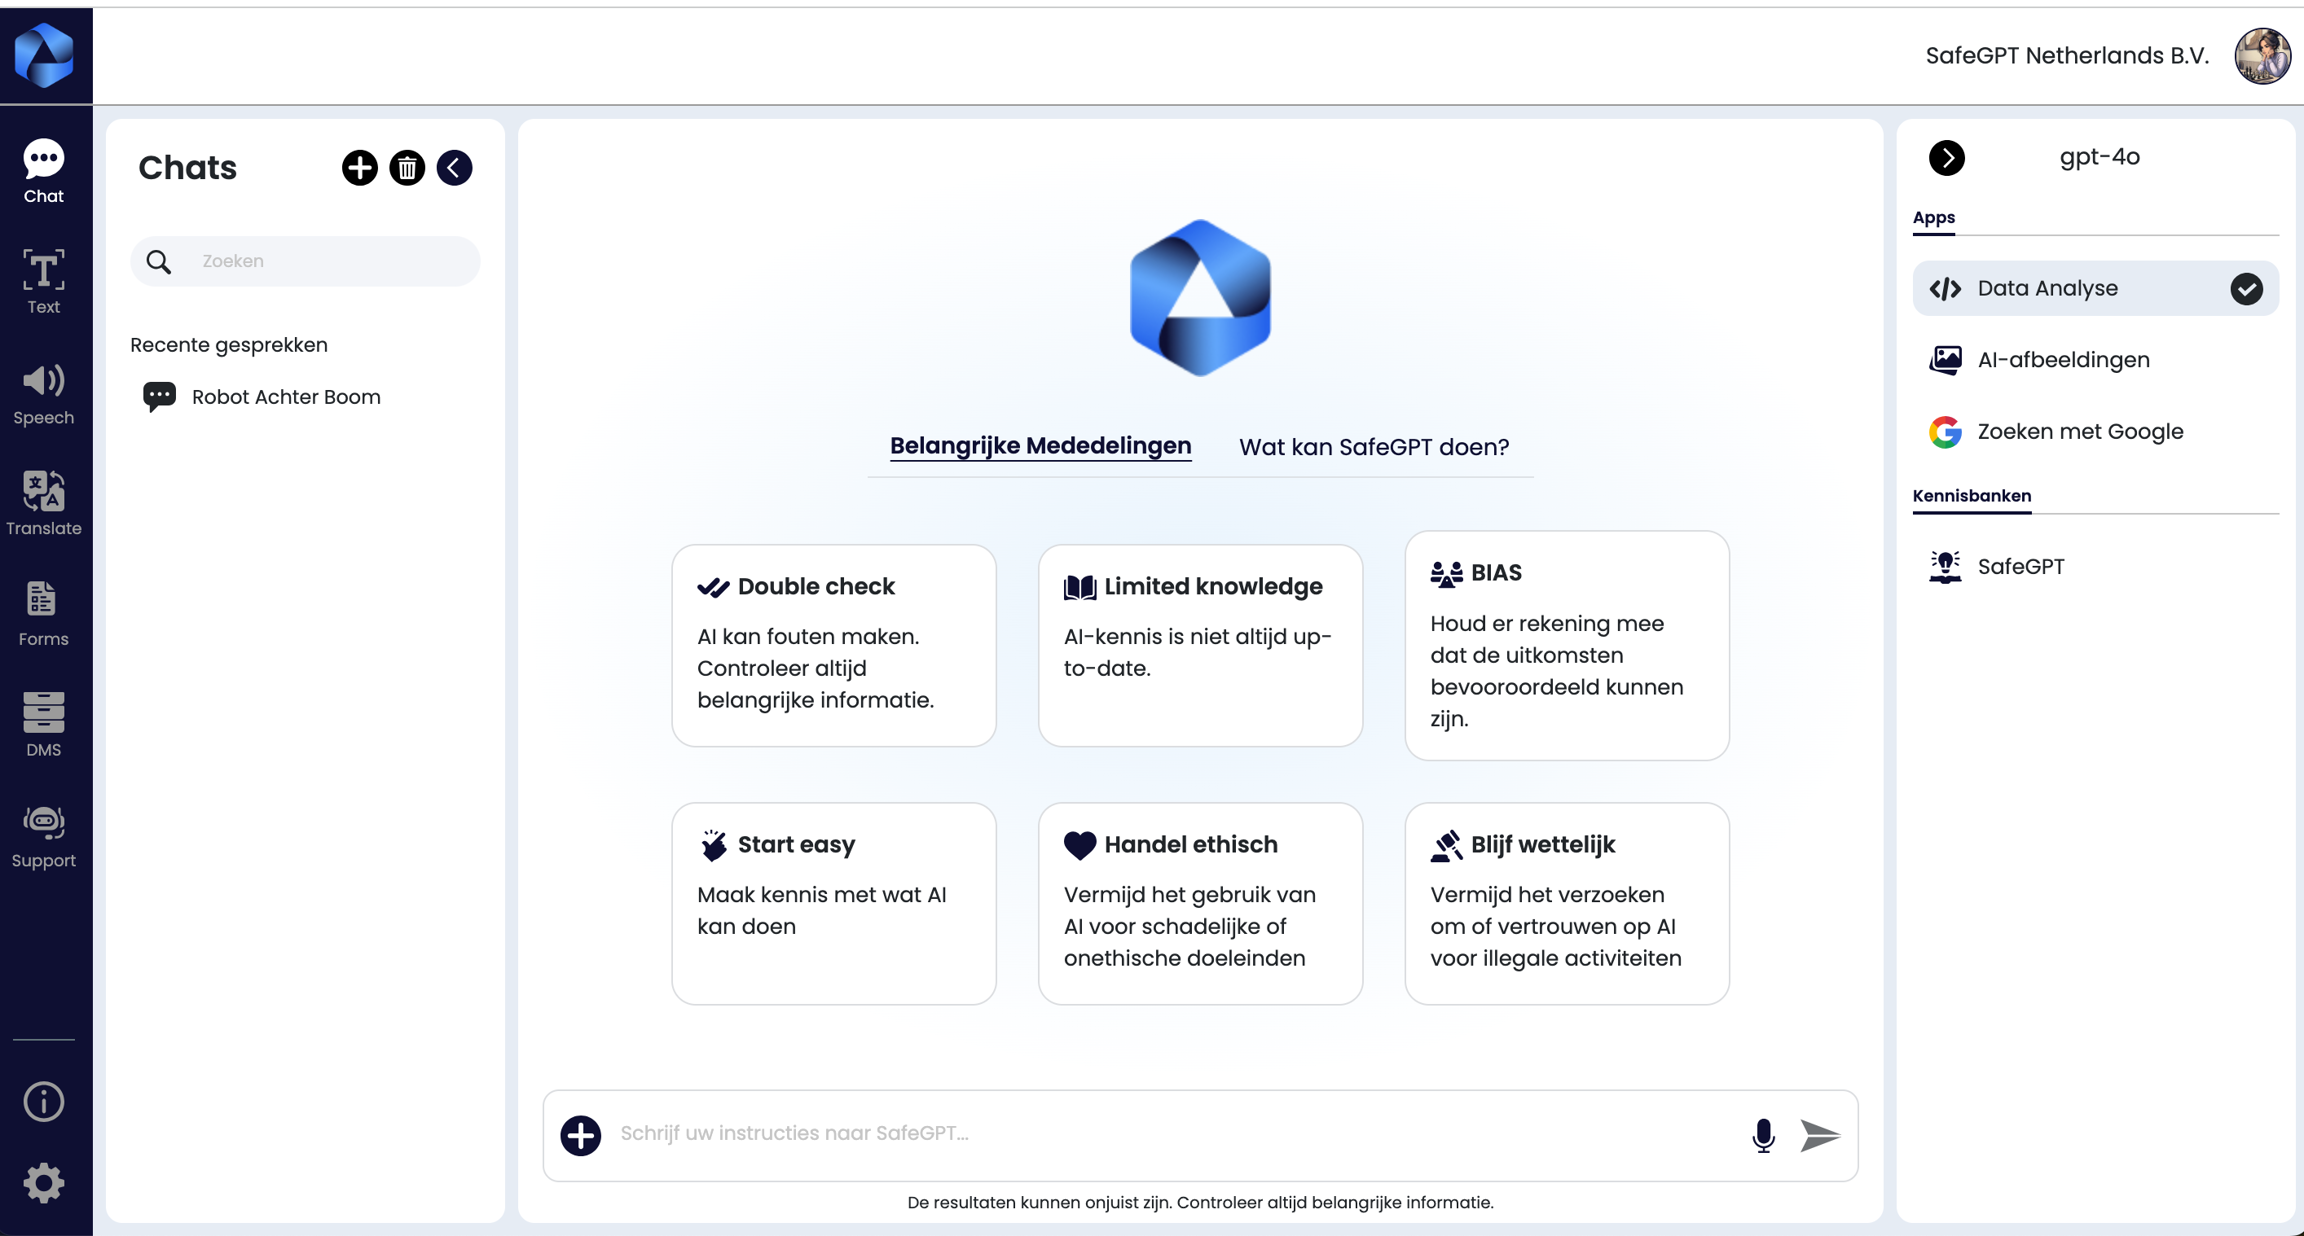Click the send message arrow icon
Screen dimensions: 2304x1236
[1819, 1136]
